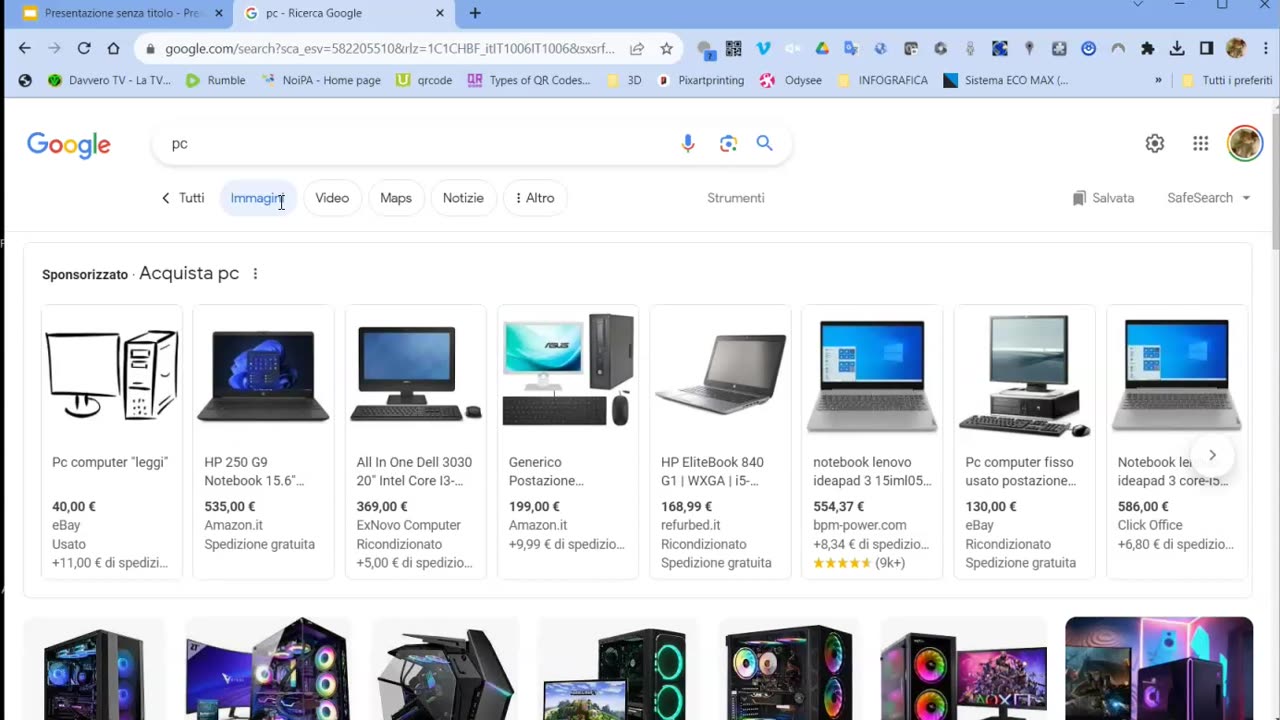The width and height of the screenshot is (1280, 720).
Task: Open Pixartprinting bookmark
Action: tap(700, 80)
